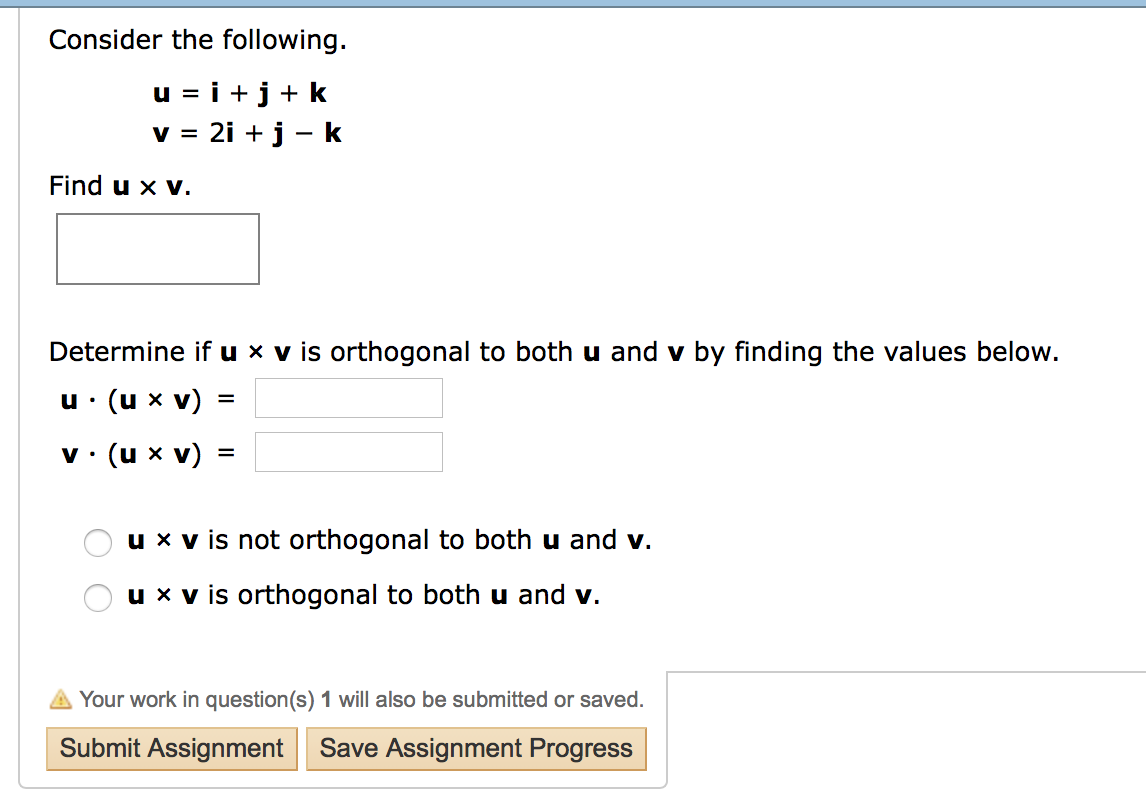Click the 'Determine if u × v is orthogonal' instruction
The height and width of the screenshot is (810, 1146).
[x=553, y=352]
